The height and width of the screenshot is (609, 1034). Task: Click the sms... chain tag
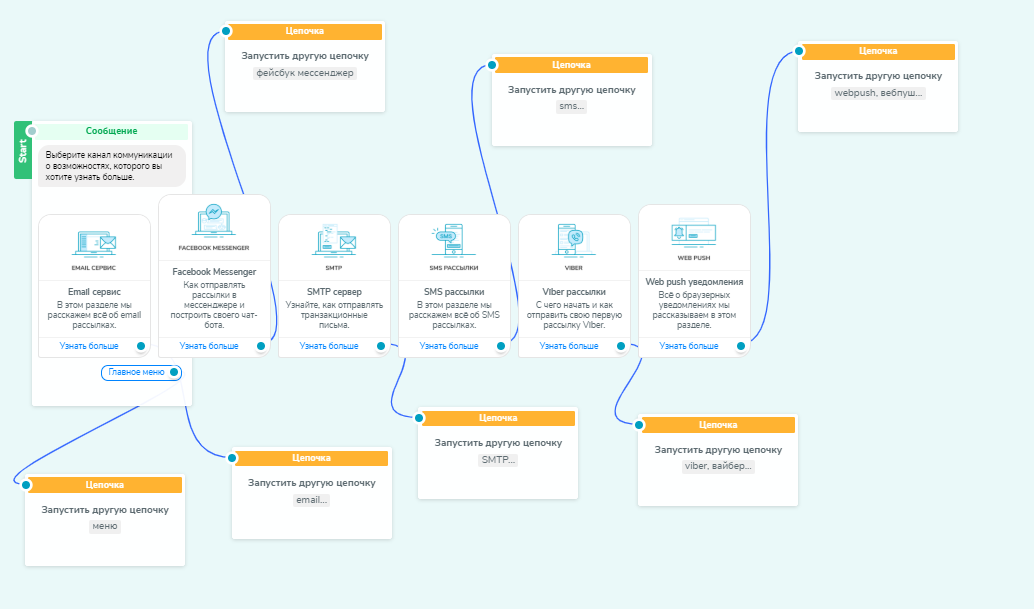[x=572, y=106]
